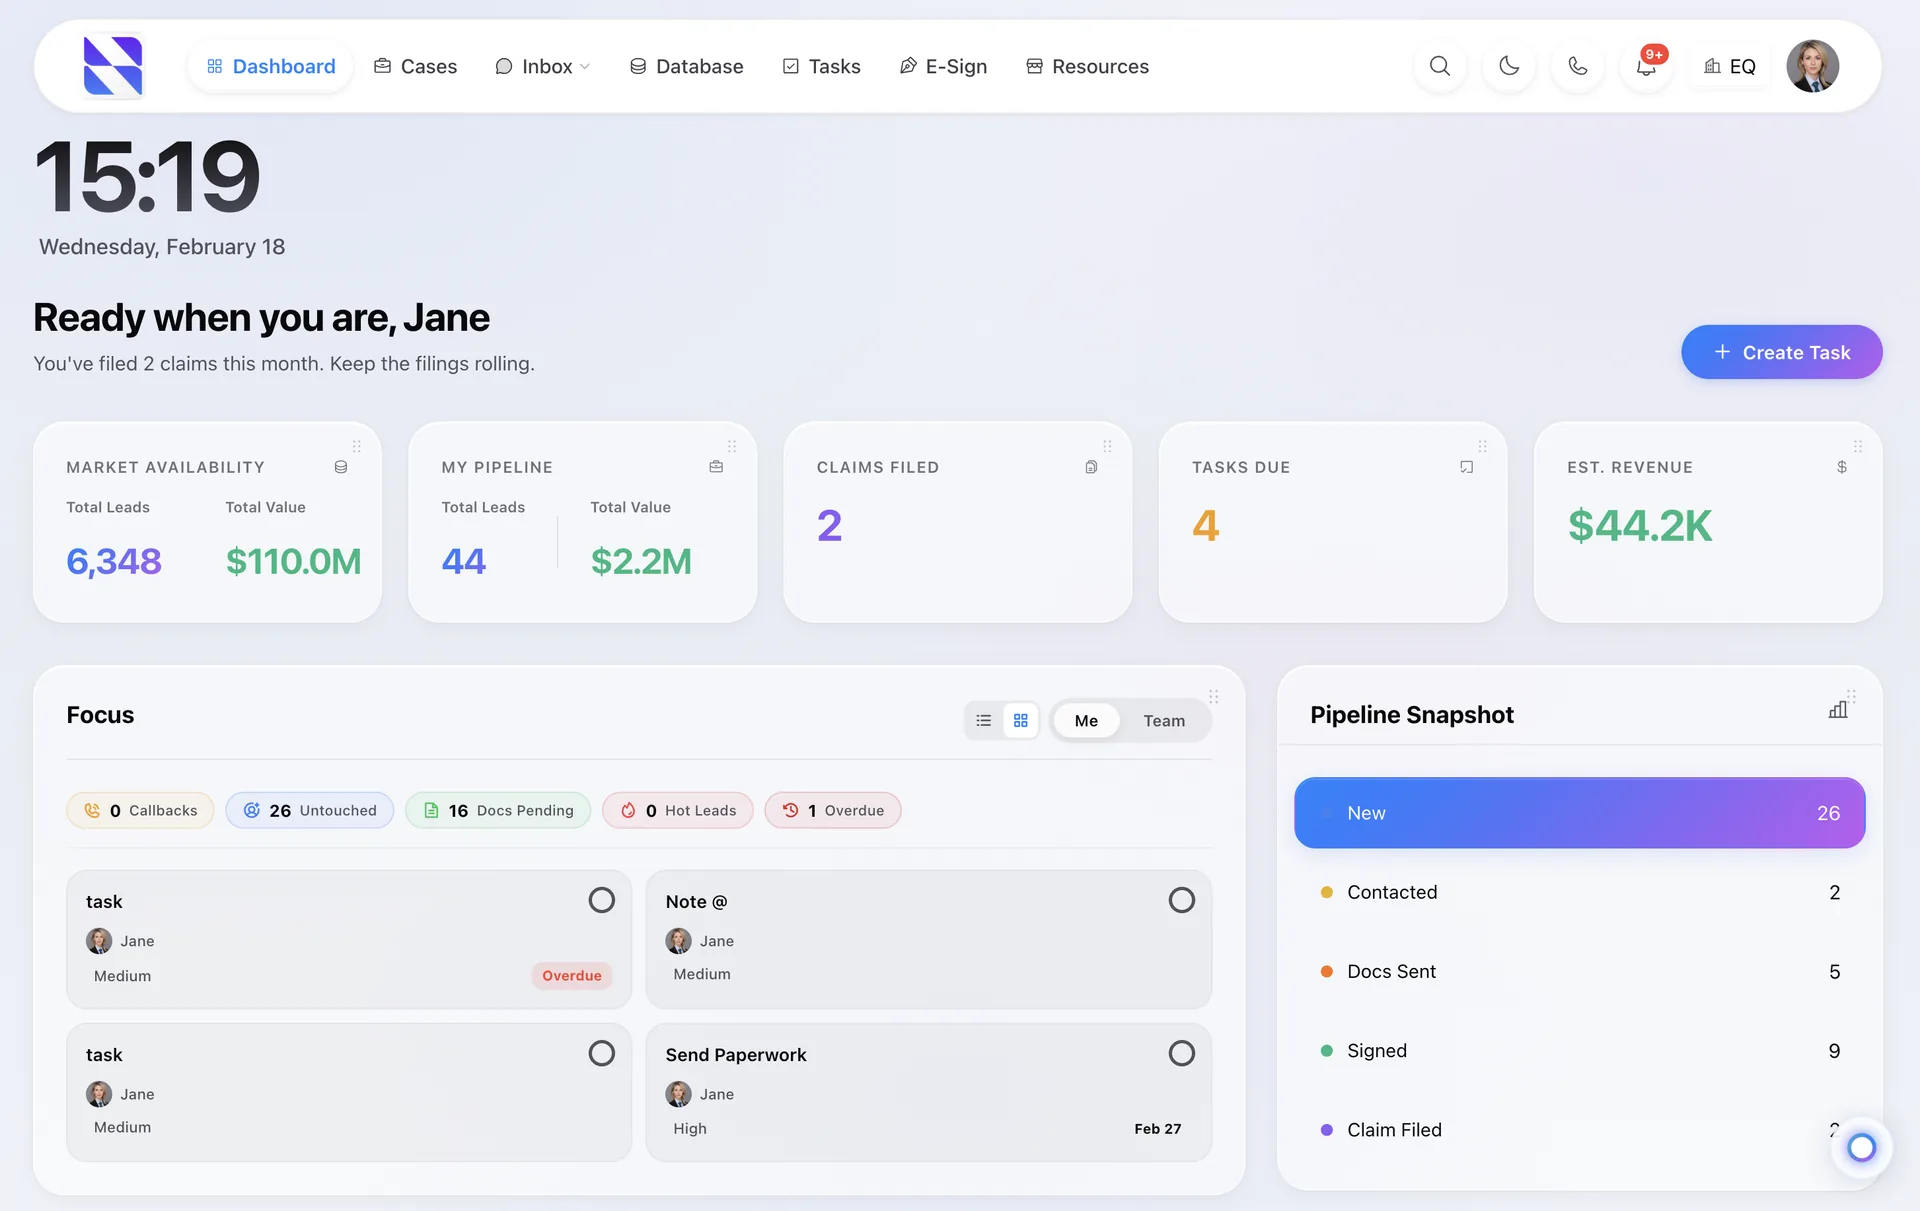Viewport: 1920px width, 1211px height.
Task: Open notifications bell with 9+ badge
Action: (x=1645, y=67)
